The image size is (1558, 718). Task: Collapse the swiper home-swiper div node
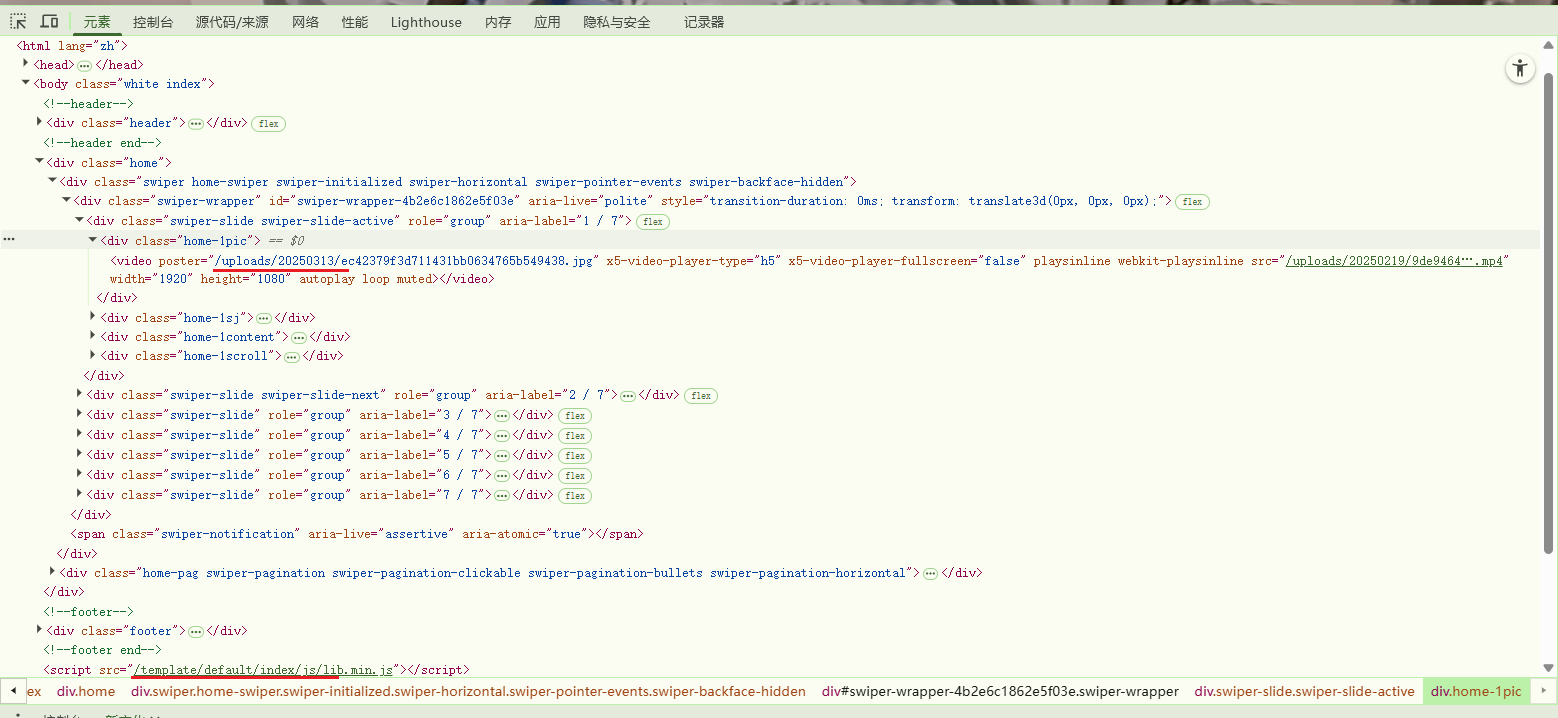pyautogui.click(x=52, y=181)
